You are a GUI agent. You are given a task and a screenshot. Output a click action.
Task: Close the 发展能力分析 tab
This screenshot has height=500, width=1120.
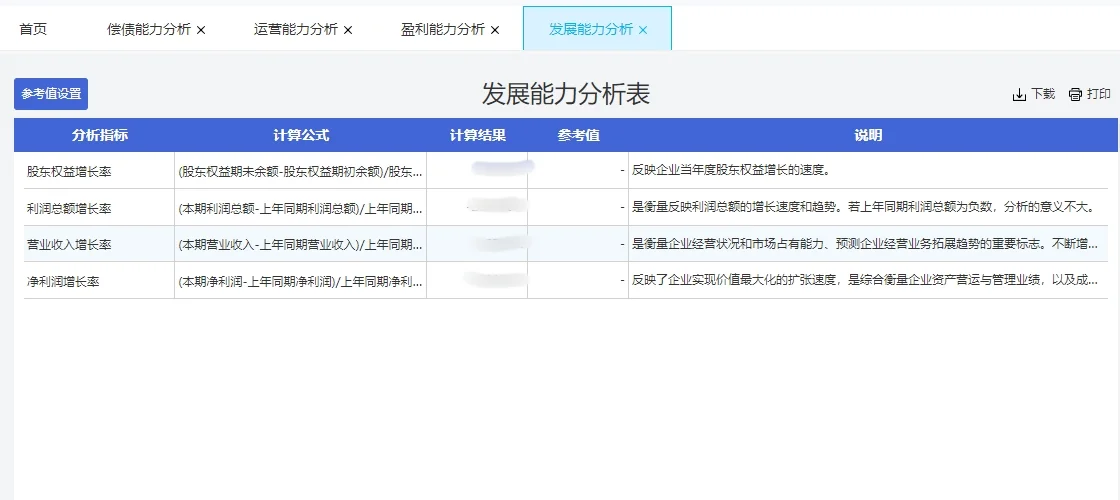pyautogui.click(x=643, y=30)
